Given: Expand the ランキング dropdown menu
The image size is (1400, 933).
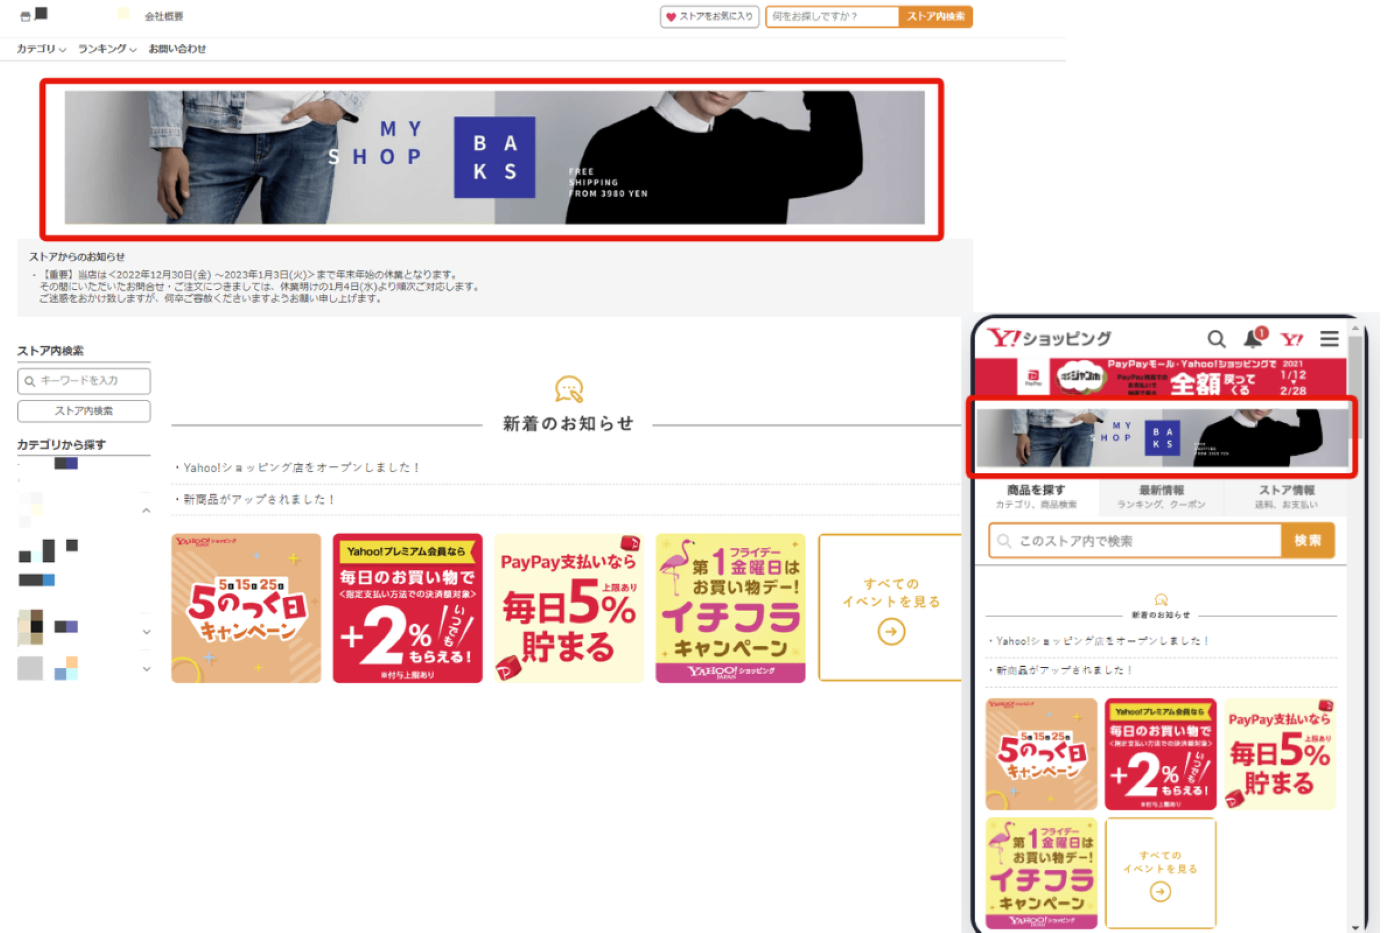Looking at the screenshot, I should click(x=107, y=49).
